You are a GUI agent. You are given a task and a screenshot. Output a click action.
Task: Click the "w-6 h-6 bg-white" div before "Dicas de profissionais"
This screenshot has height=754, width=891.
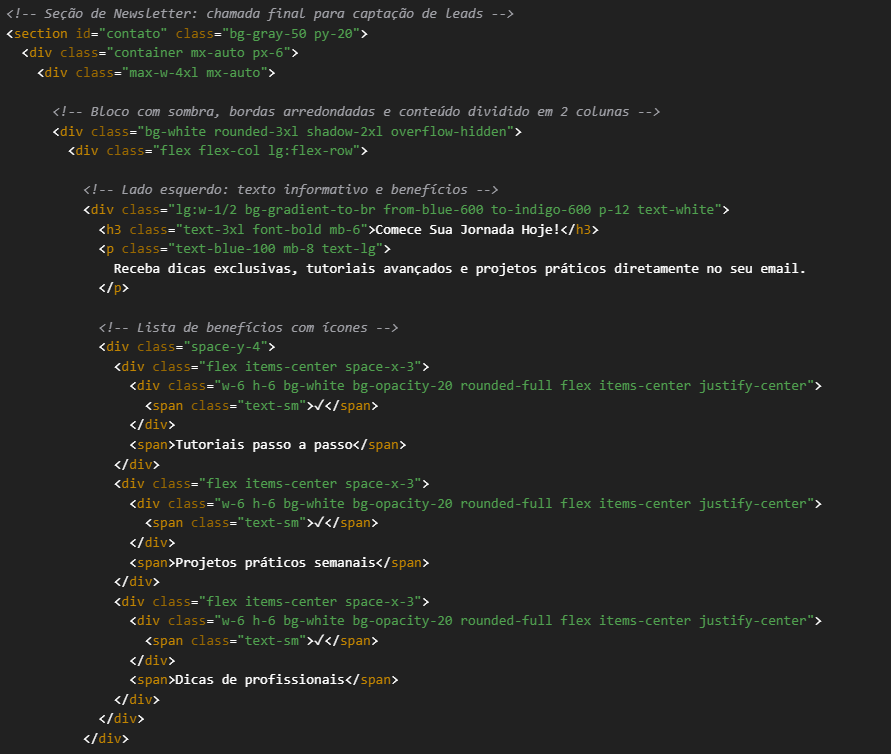(x=476, y=621)
